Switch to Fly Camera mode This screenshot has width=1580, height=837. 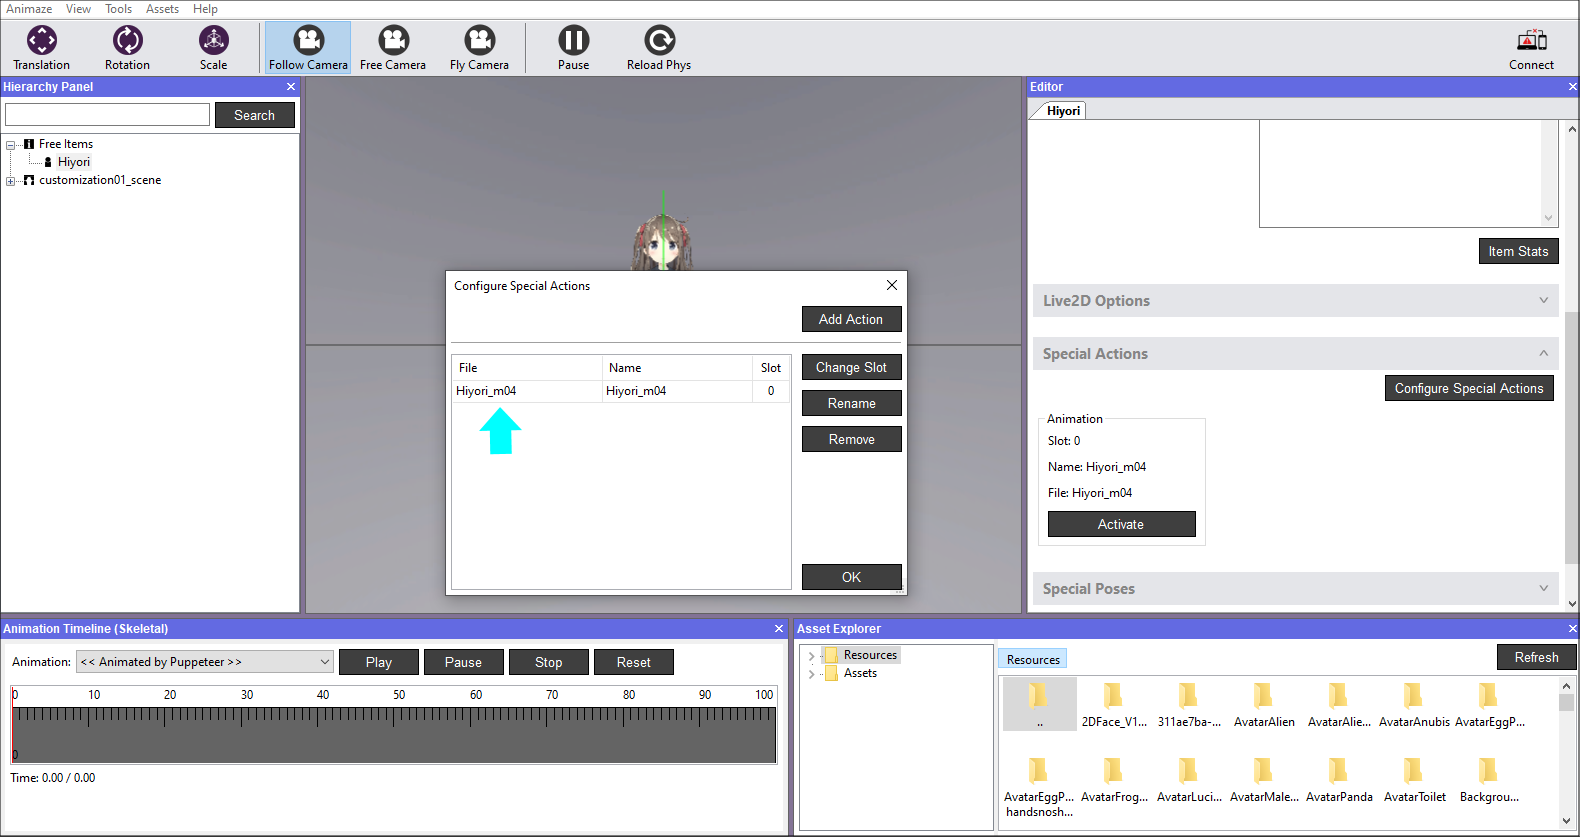[479, 48]
